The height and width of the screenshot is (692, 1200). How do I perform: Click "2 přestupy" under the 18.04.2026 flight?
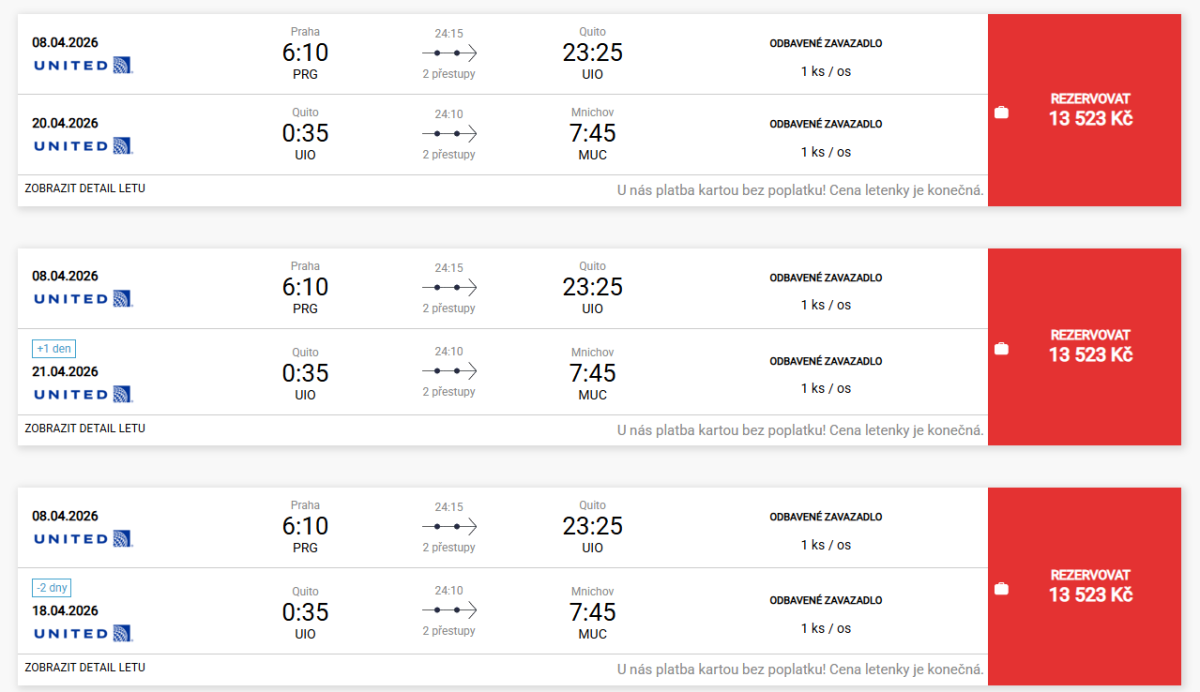click(x=449, y=631)
